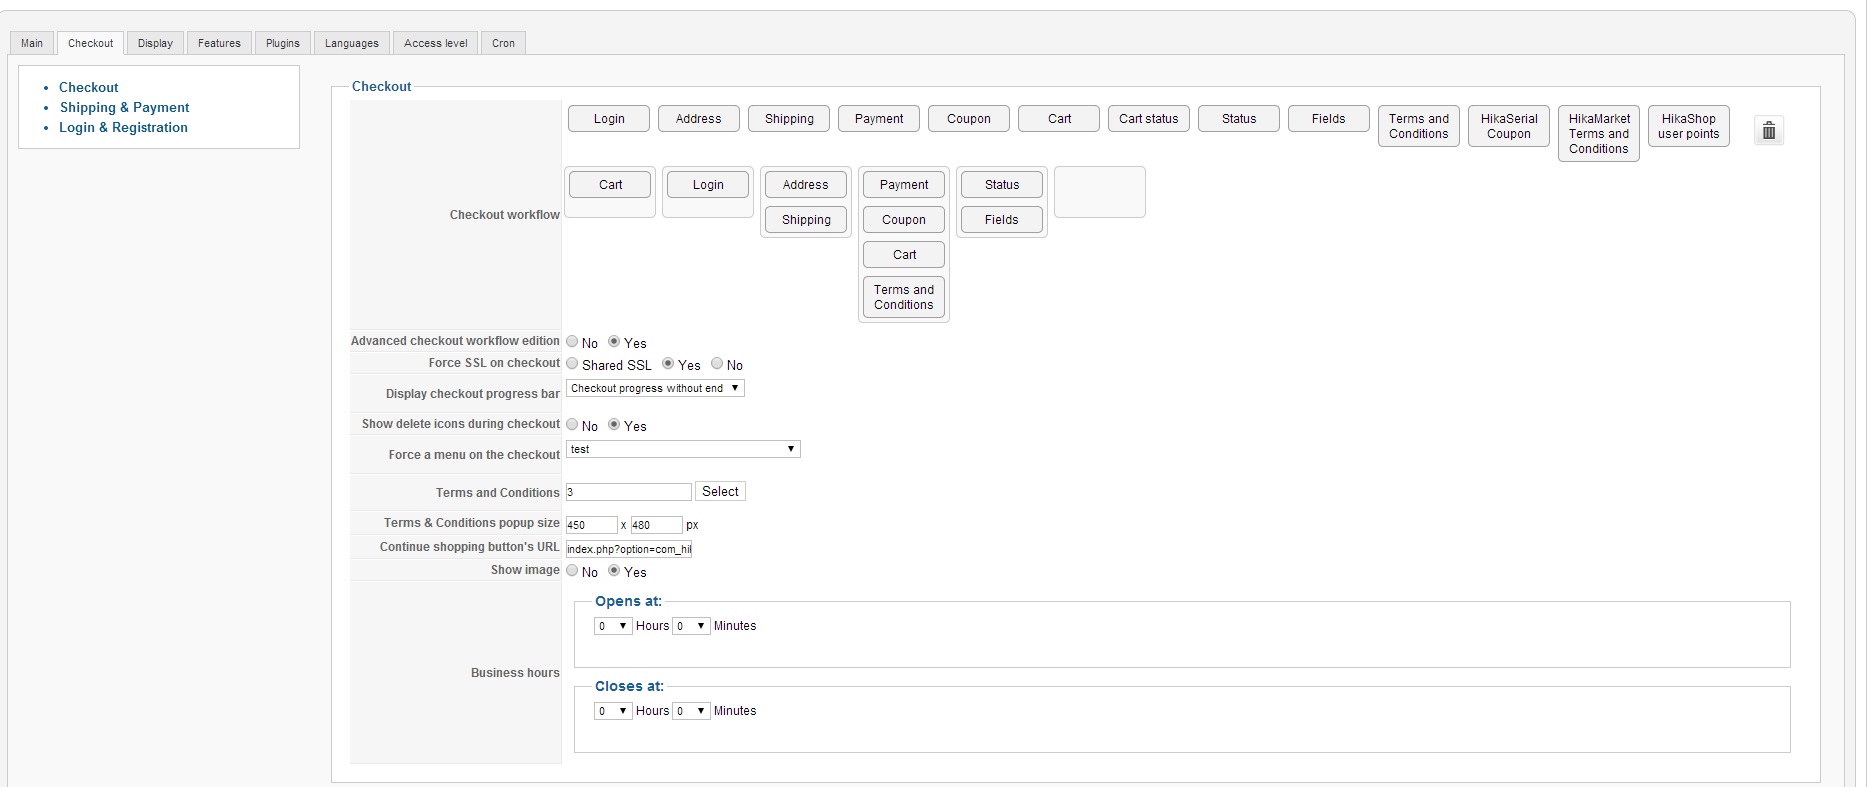Open the Opens at Hours dropdown

coord(612,626)
